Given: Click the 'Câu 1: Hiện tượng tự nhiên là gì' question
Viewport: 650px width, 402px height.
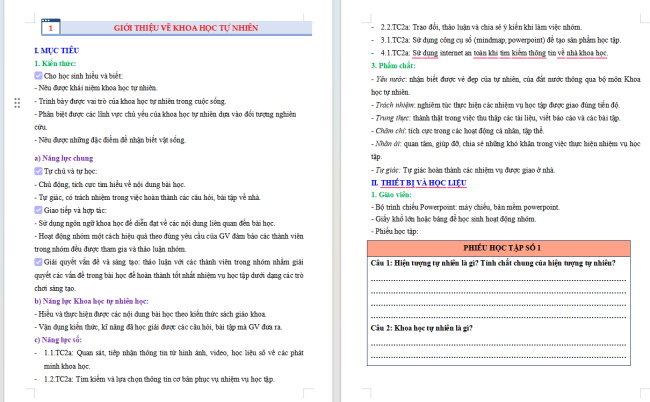Looking at the screenshot, I should pos(493,263).
